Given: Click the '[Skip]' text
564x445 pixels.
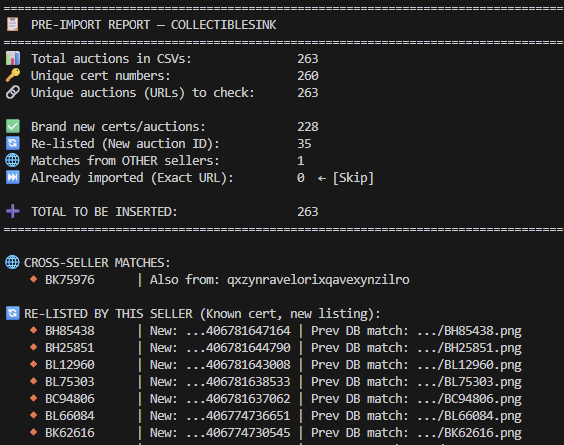Looking at the screenshot, I should [x=353, y=178].
